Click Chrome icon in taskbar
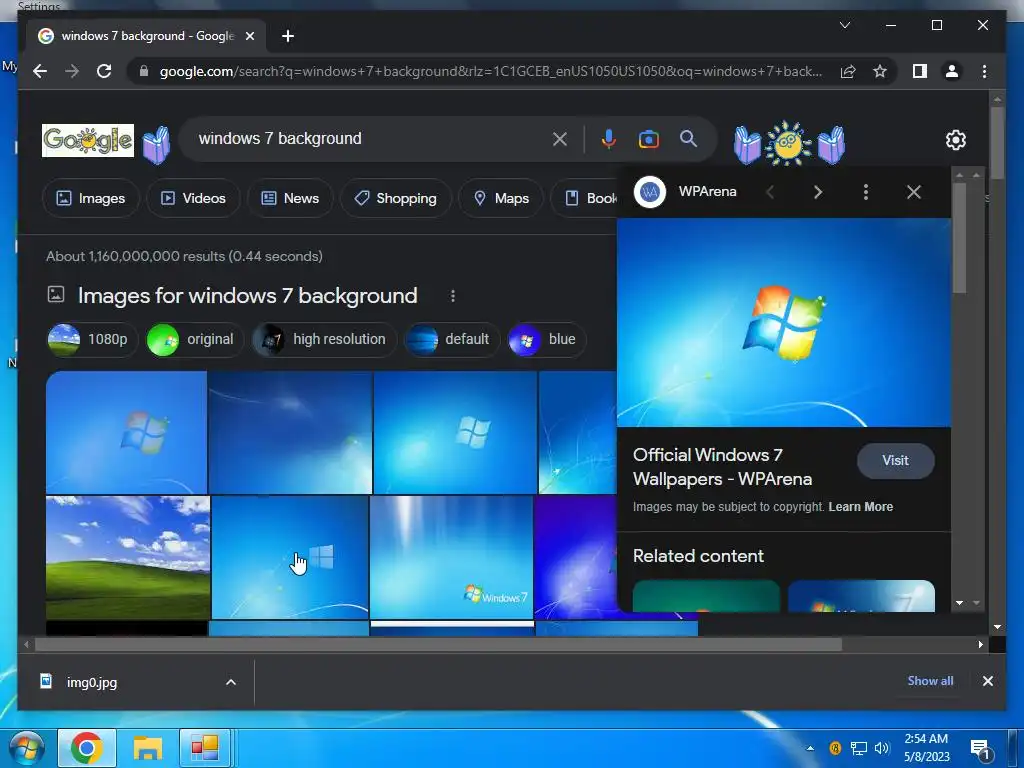The height and width of the screenshot is (768, 1024). (87, 748)
